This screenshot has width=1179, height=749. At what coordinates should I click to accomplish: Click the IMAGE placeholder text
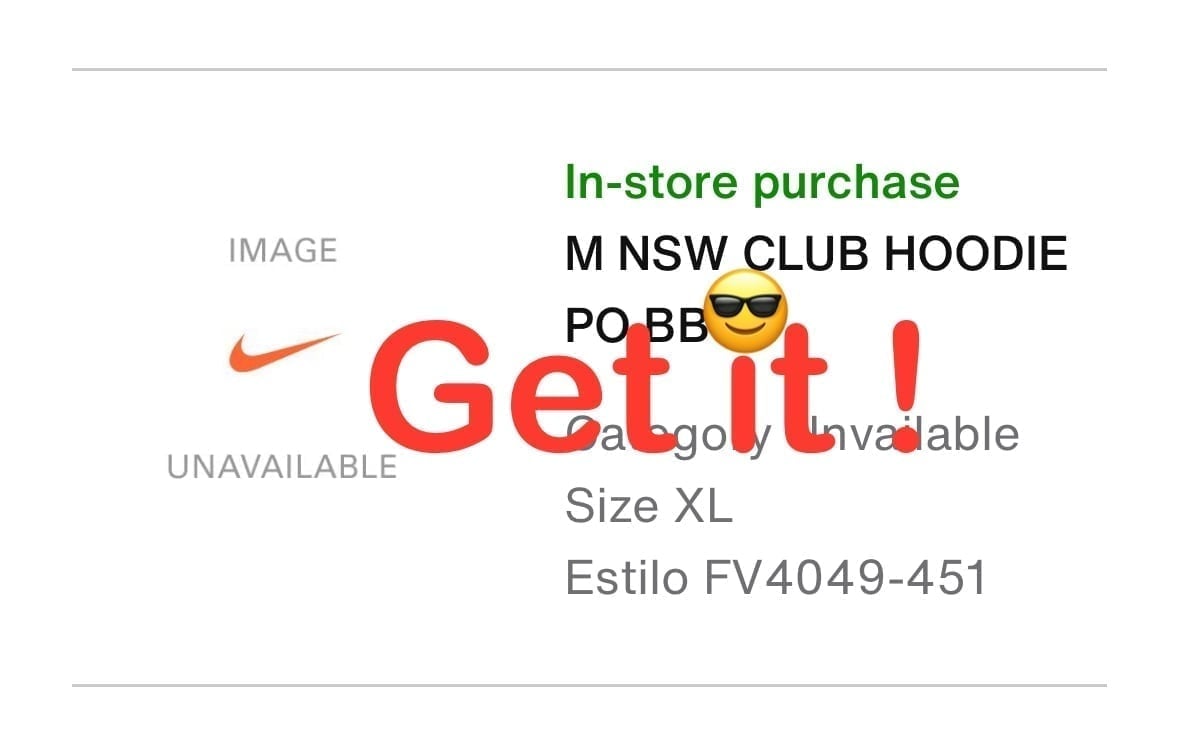pyautogui.click(x=283, y=251)
